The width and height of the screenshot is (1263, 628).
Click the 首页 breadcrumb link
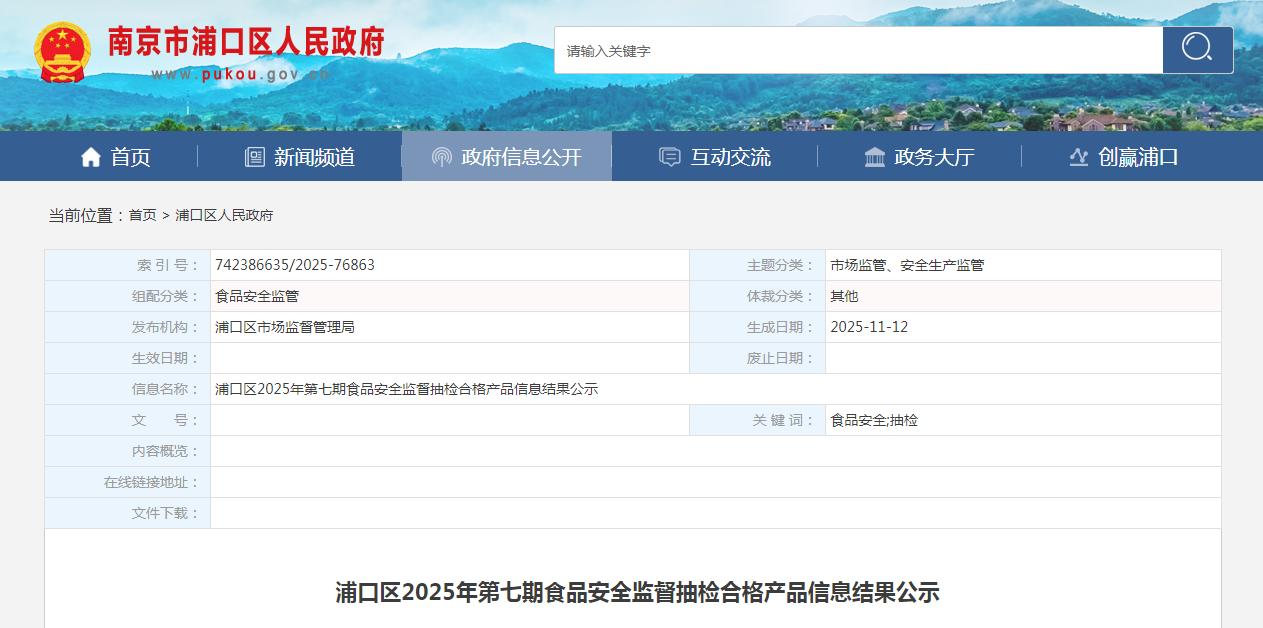(143, 215)
